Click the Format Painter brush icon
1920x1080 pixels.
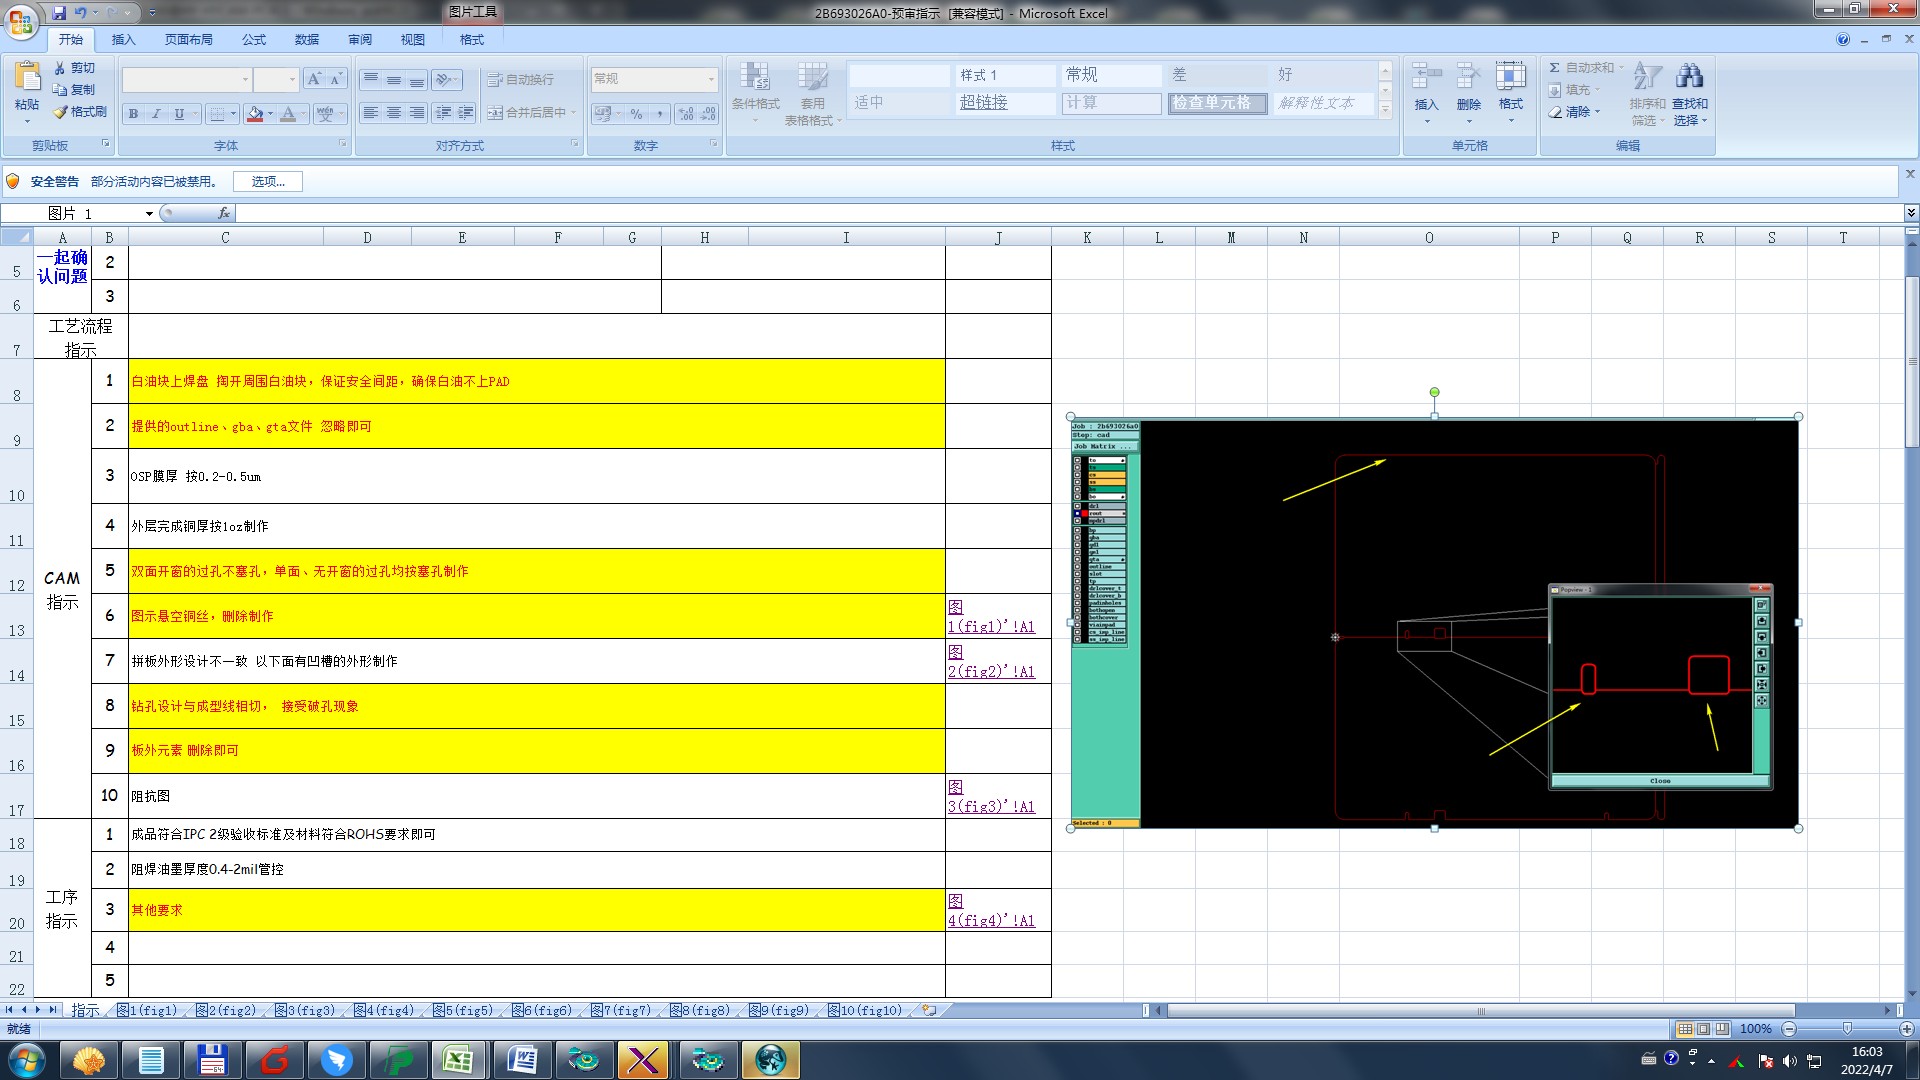pyautogui.click(x=60, y=112)
